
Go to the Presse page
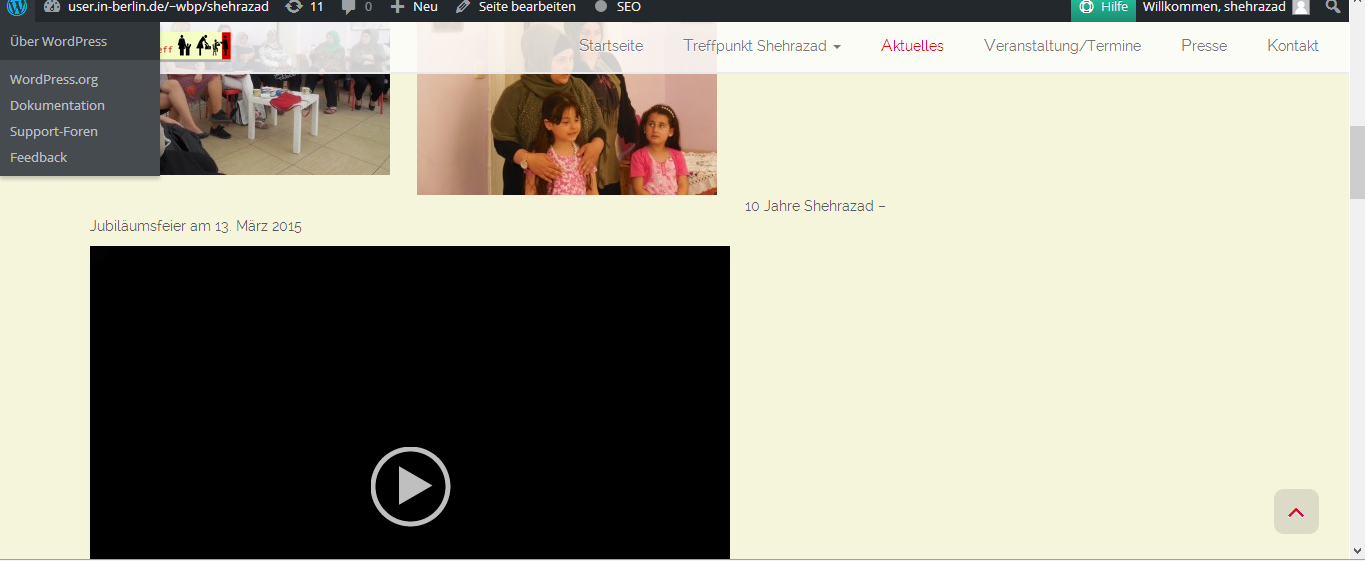(x=1204, y=46)
